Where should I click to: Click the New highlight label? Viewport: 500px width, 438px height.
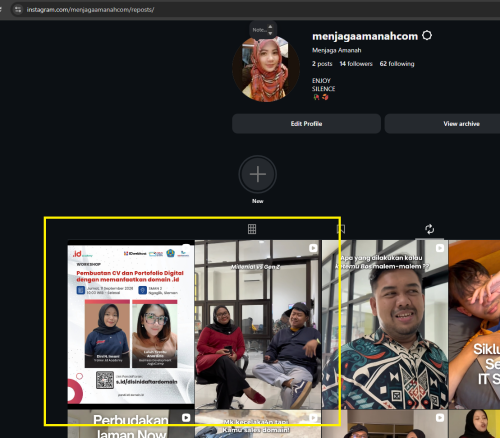pyautogui.click(x=258, y=201)
